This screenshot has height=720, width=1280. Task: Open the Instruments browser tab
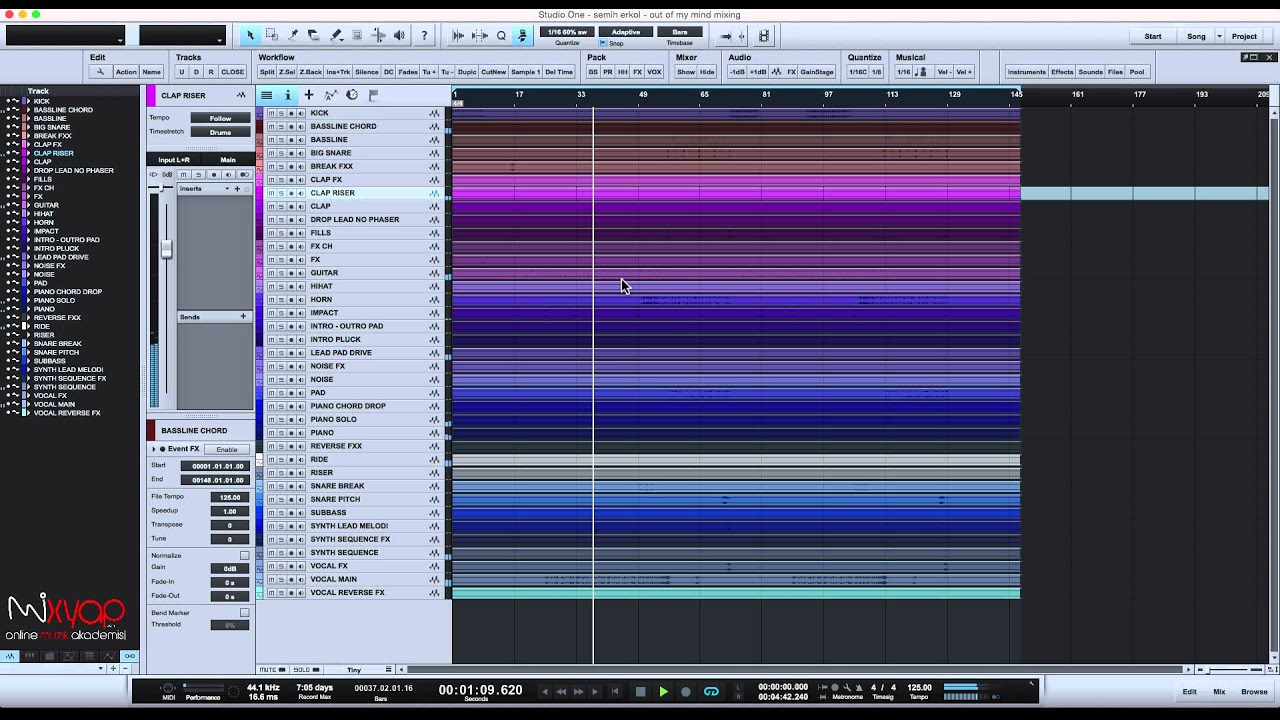click(1027, 72)
